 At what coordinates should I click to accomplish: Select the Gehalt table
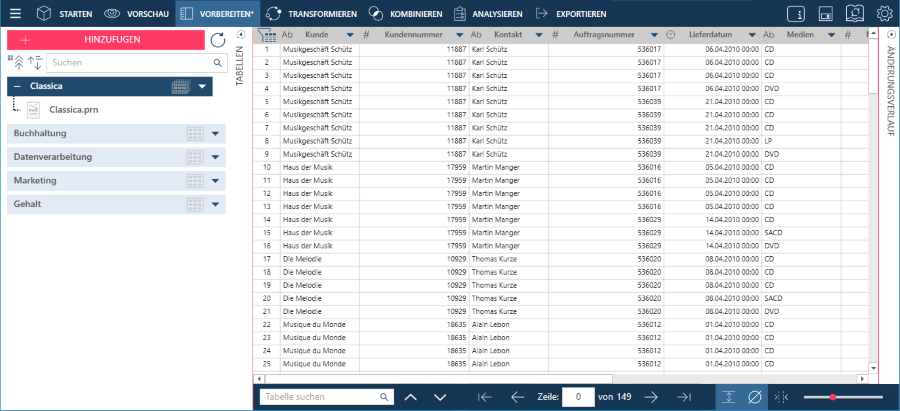(x=117, y=204)
